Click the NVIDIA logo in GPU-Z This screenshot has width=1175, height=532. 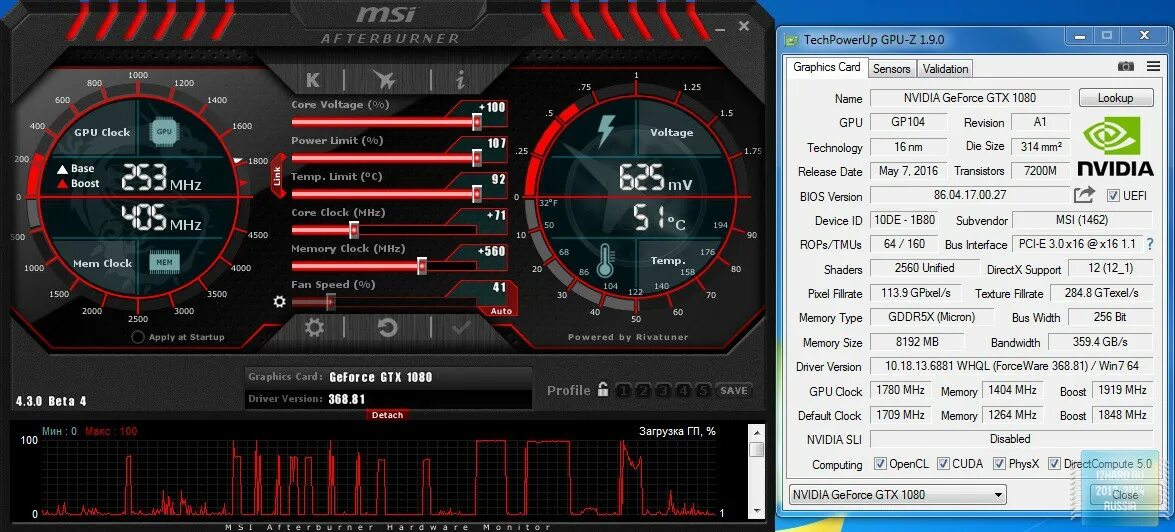click(x=1115, y=147)
